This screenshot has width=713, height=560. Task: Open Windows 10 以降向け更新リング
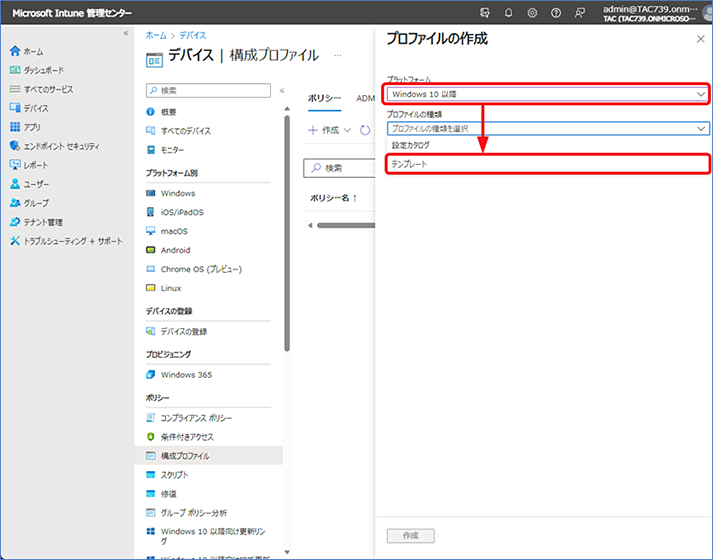point(206,535)
